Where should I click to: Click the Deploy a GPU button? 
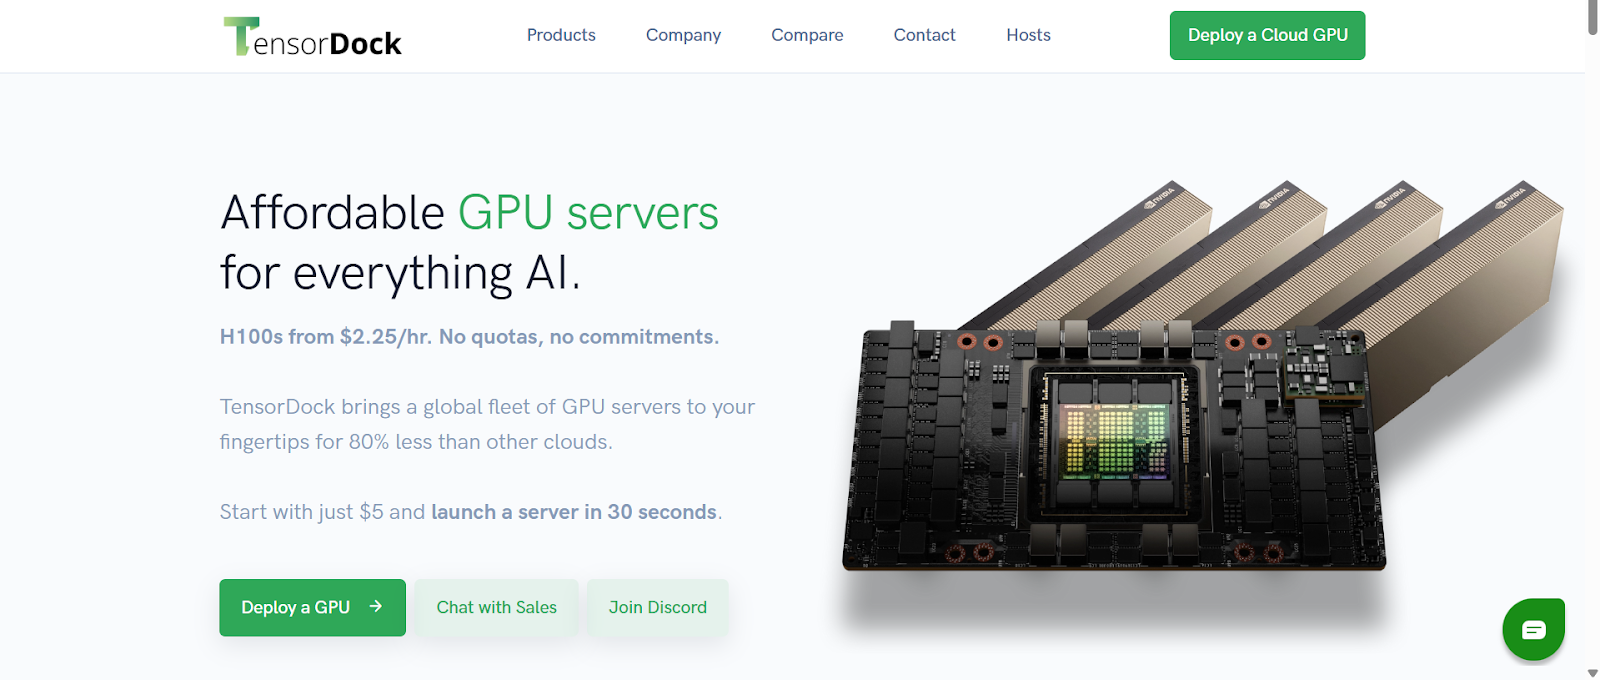312,607
